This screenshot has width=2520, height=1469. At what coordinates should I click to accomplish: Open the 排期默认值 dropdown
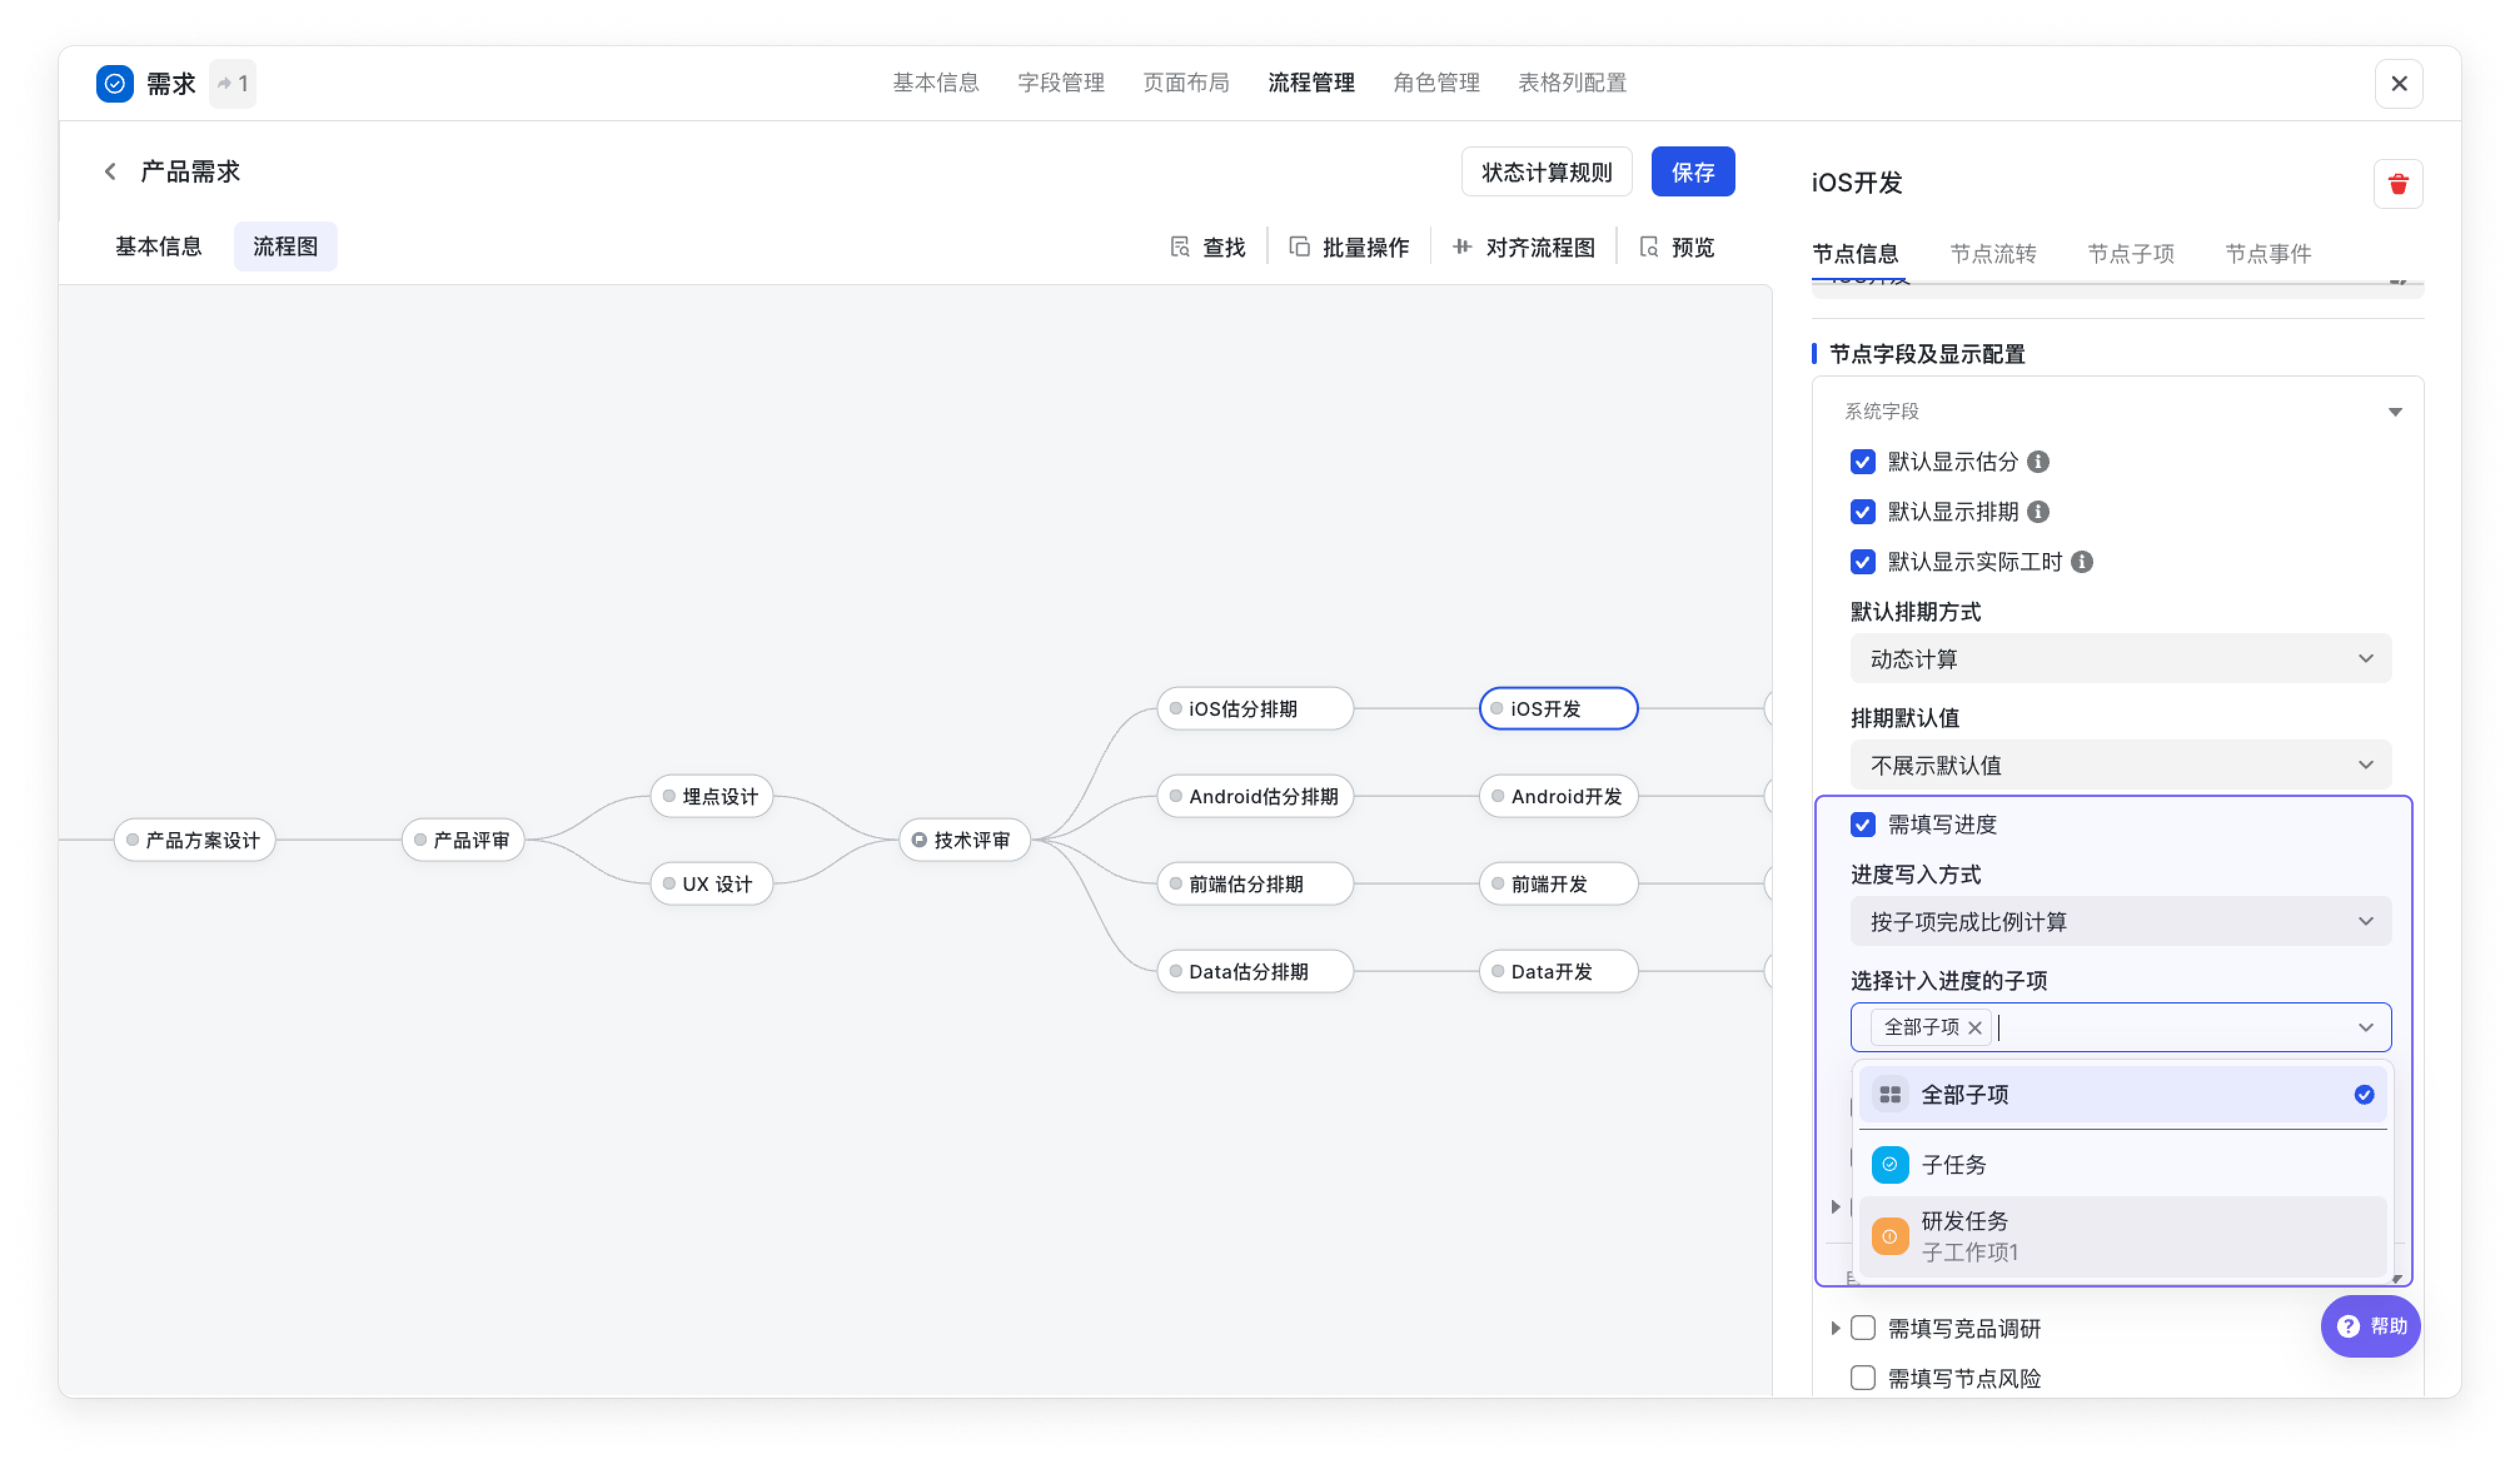tap(2120, 765)
